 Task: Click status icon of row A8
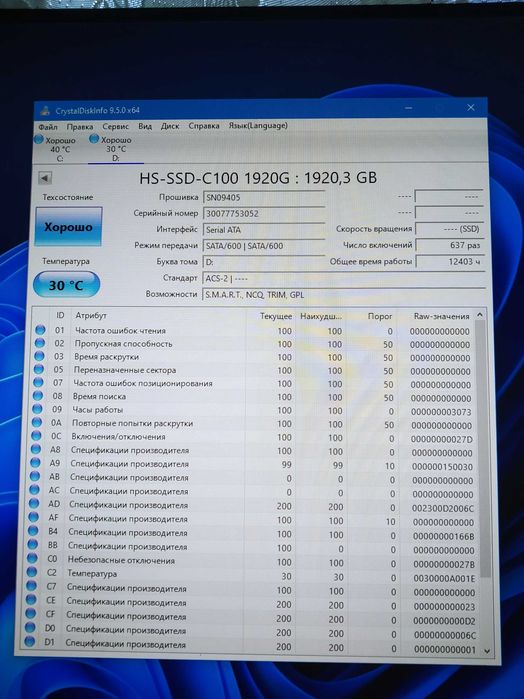click(x=36, y=449)
